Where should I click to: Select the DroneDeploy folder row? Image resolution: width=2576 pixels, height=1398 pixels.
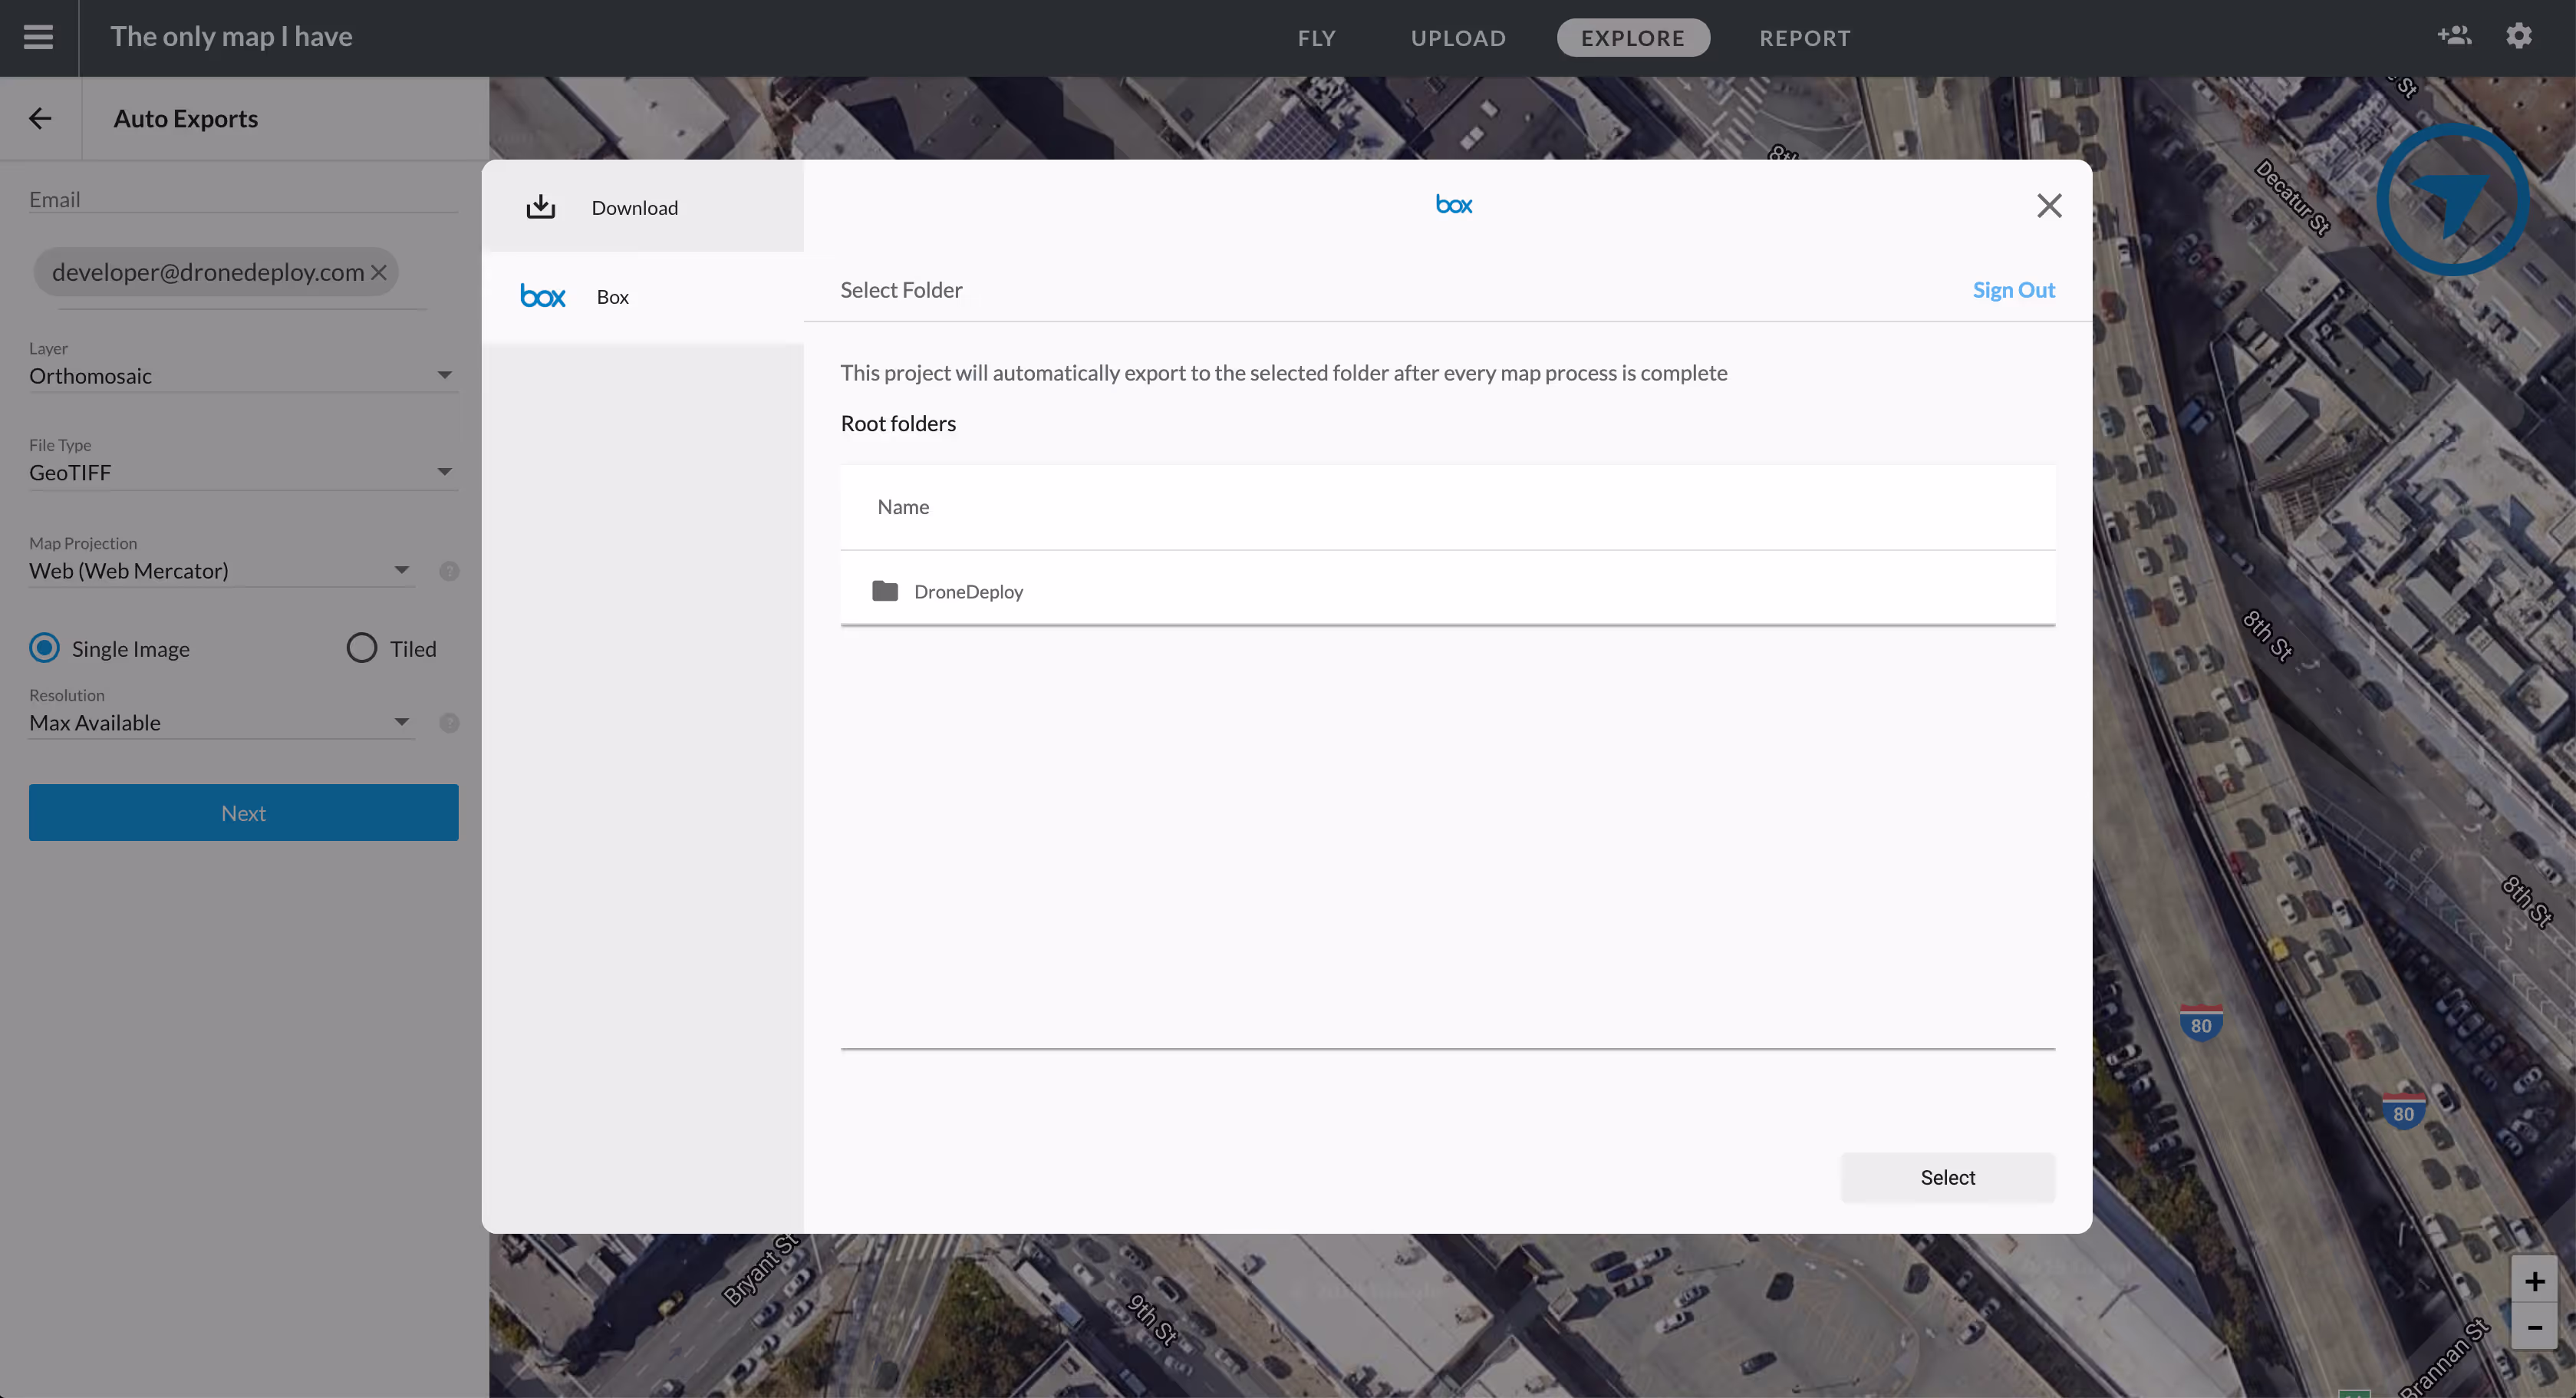pyautogui.click(x=968, y=591)
